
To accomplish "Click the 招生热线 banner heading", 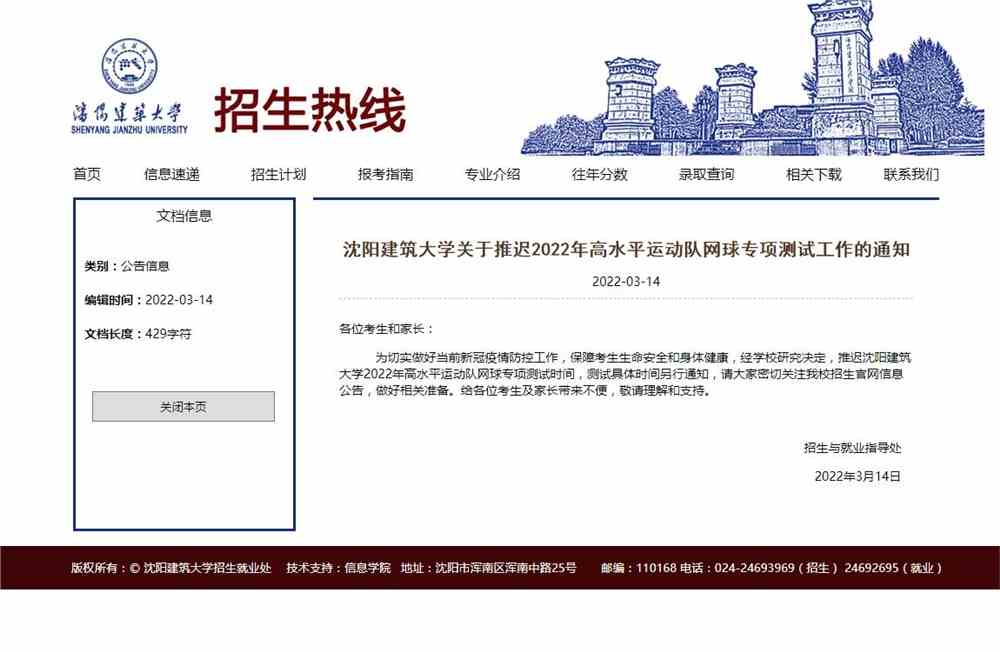I will click(x=310, y=110).
